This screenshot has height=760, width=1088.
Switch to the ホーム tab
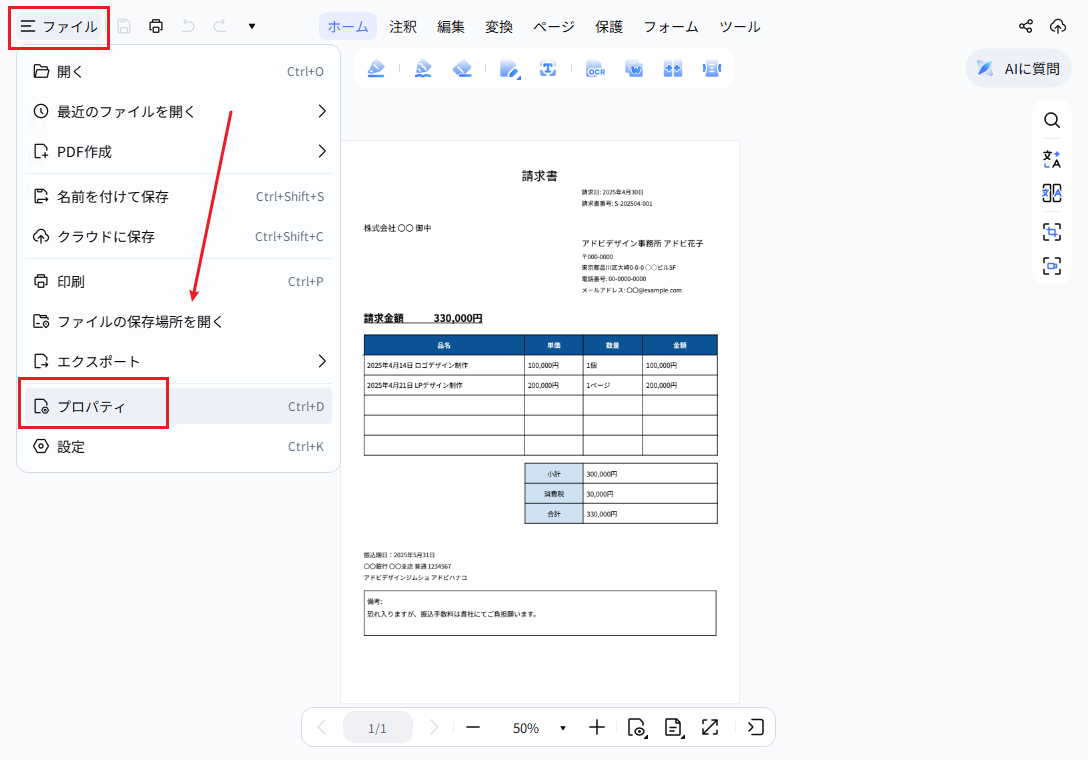click(348, 26)
